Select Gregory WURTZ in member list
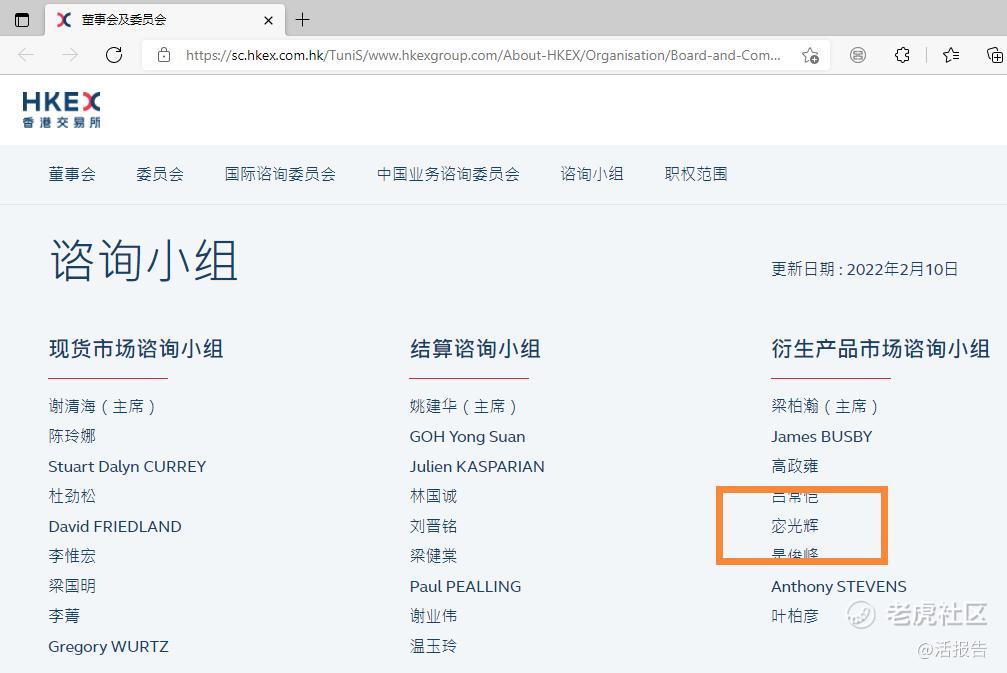The width and height of the screenshot is (1007, 673). tap(109, 646)
